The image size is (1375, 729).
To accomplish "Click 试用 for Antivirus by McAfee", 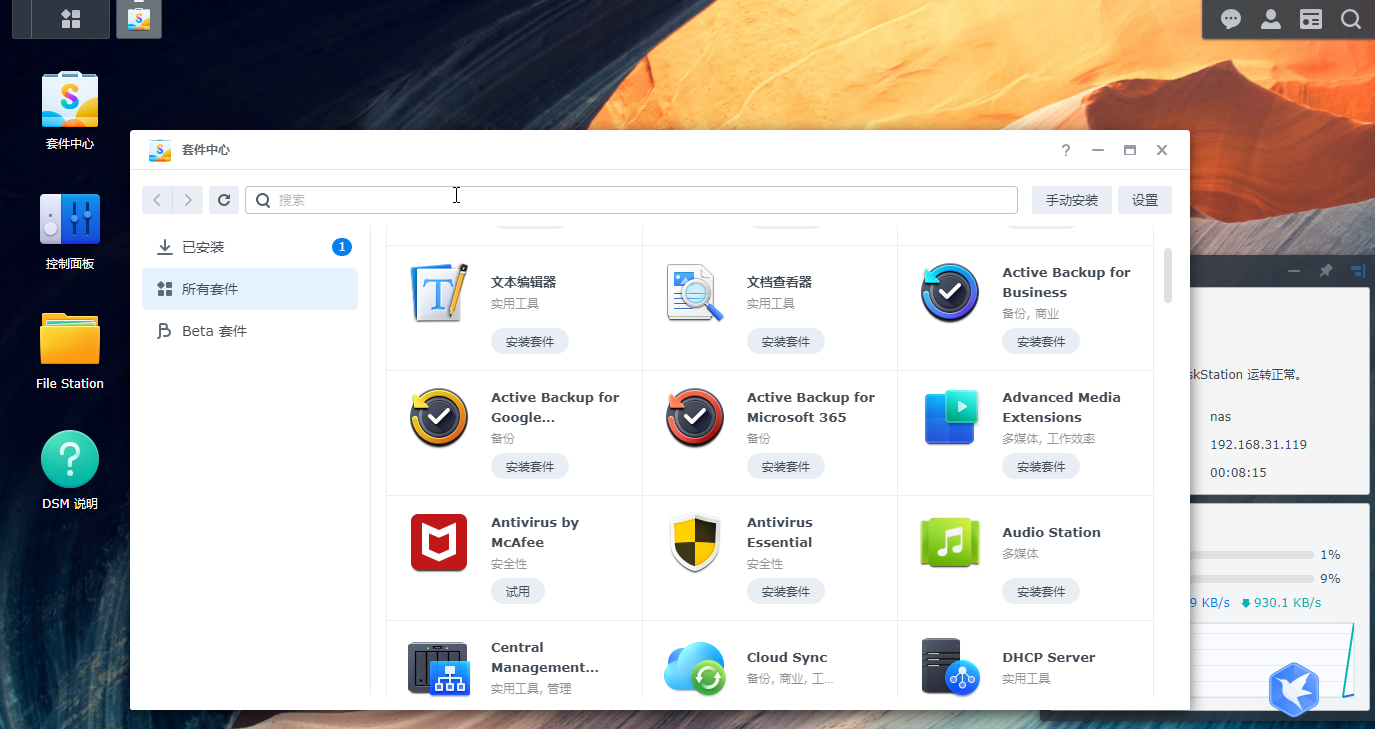I will click(518, 591).
